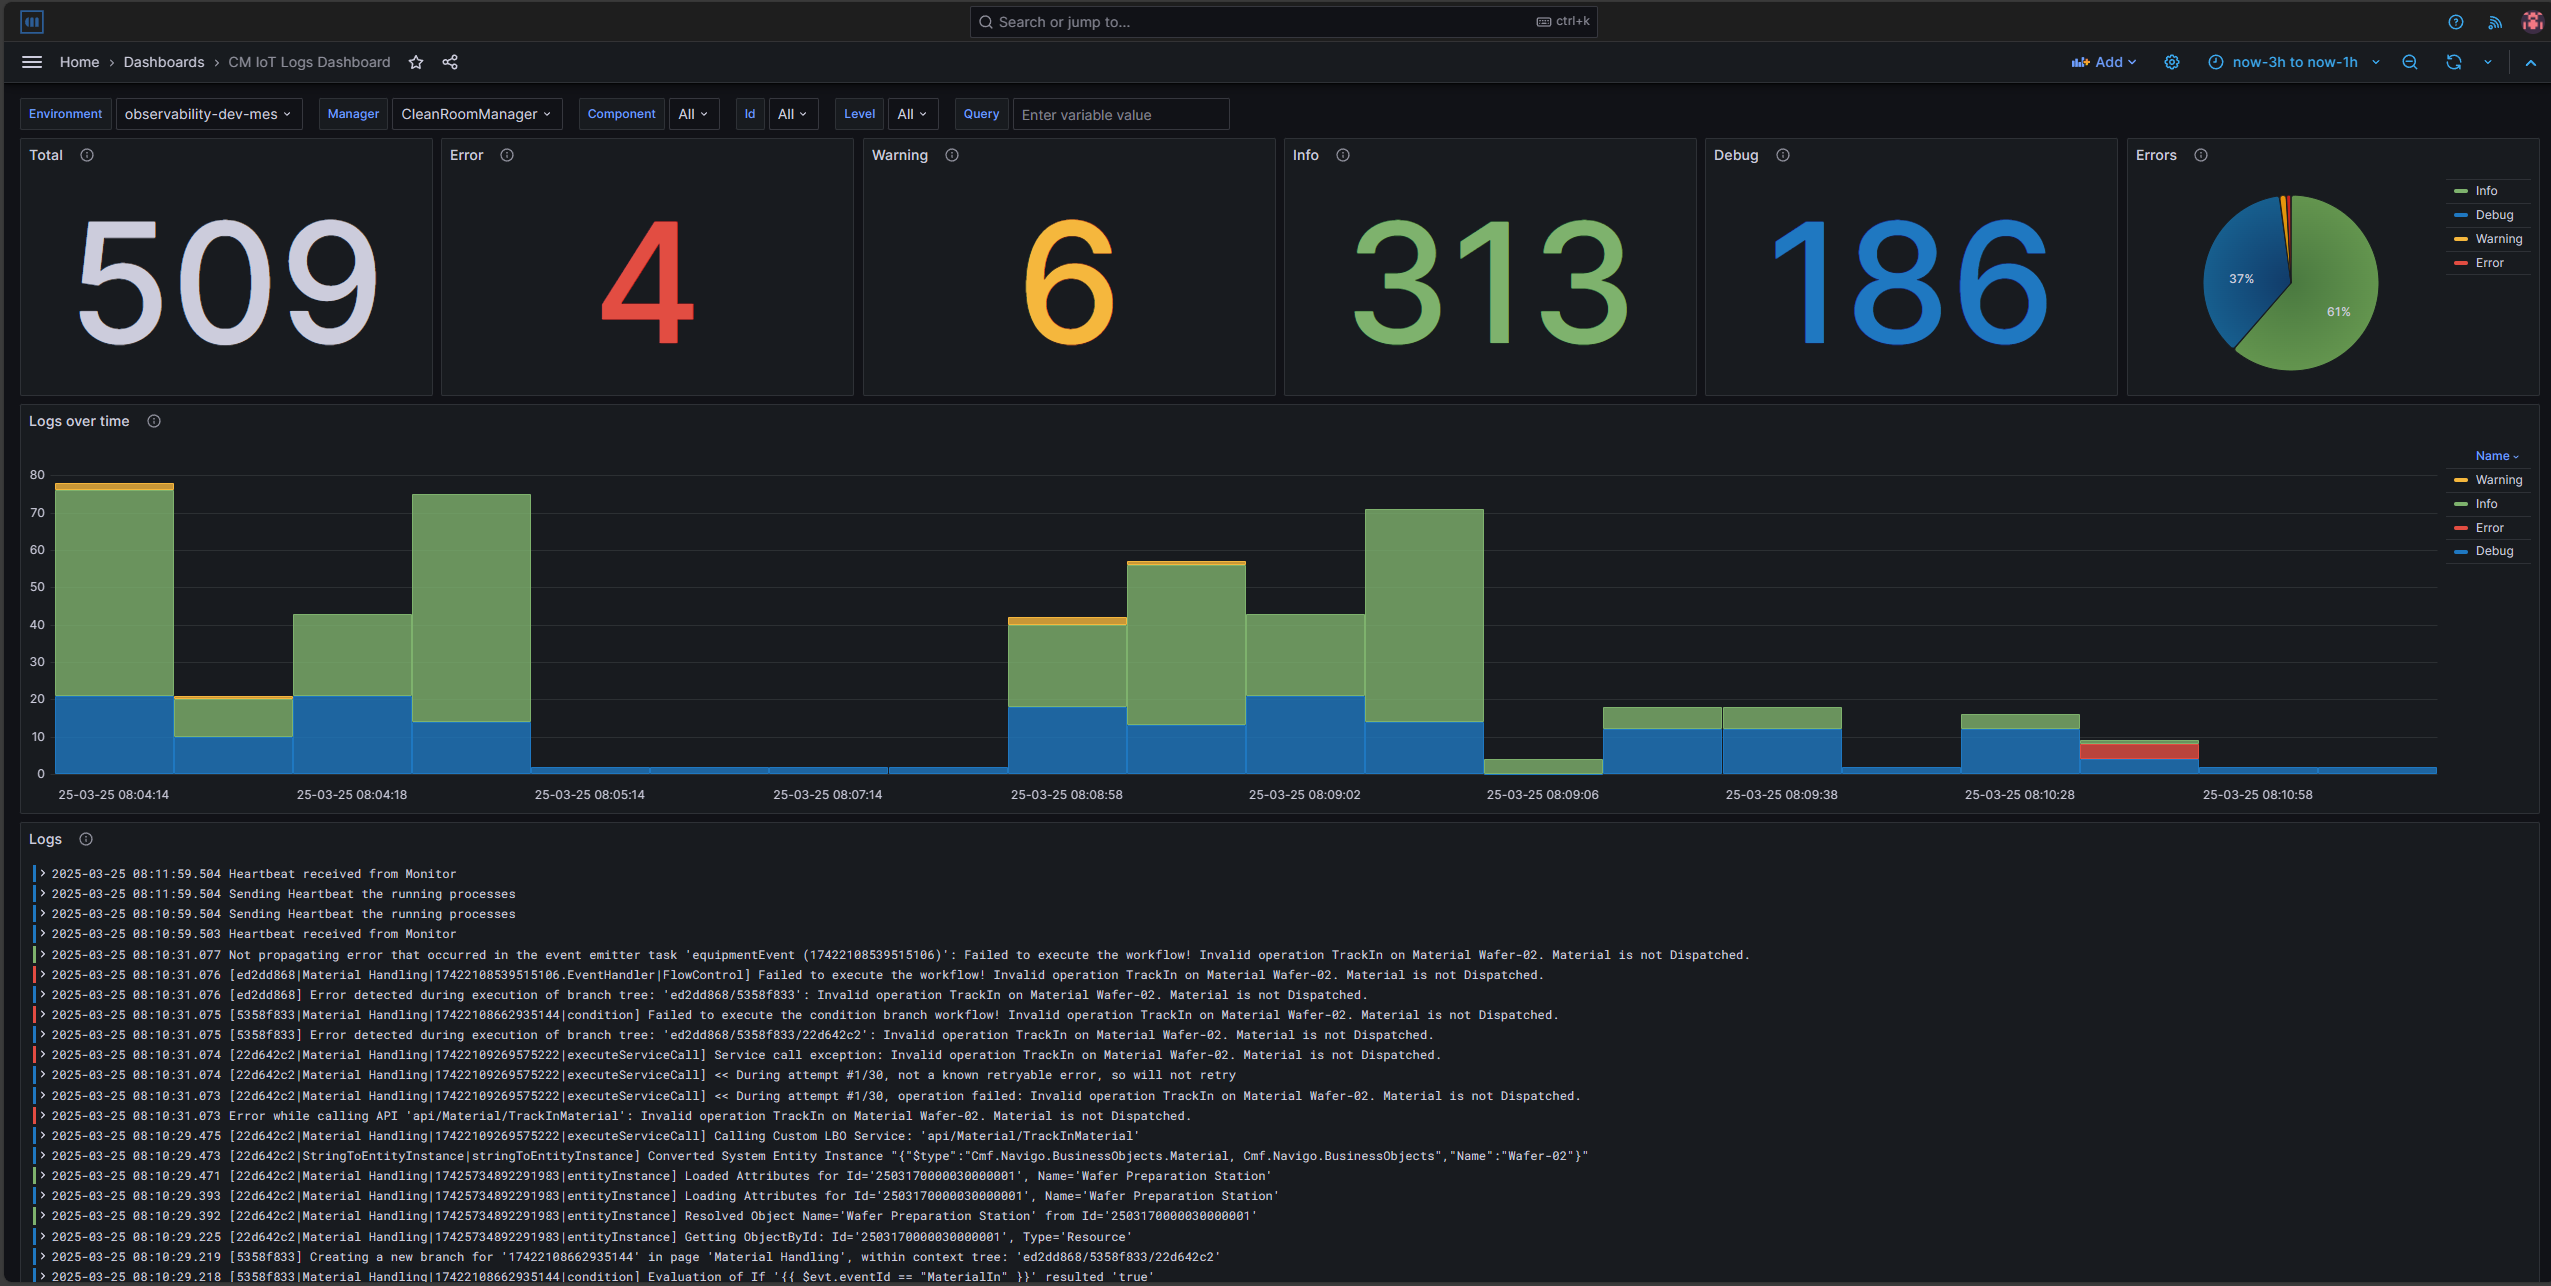Click the yellow swatch beside Warning legend entry
Viewport: 2551px width, 1286px height.
click(x=2462, y=479)
